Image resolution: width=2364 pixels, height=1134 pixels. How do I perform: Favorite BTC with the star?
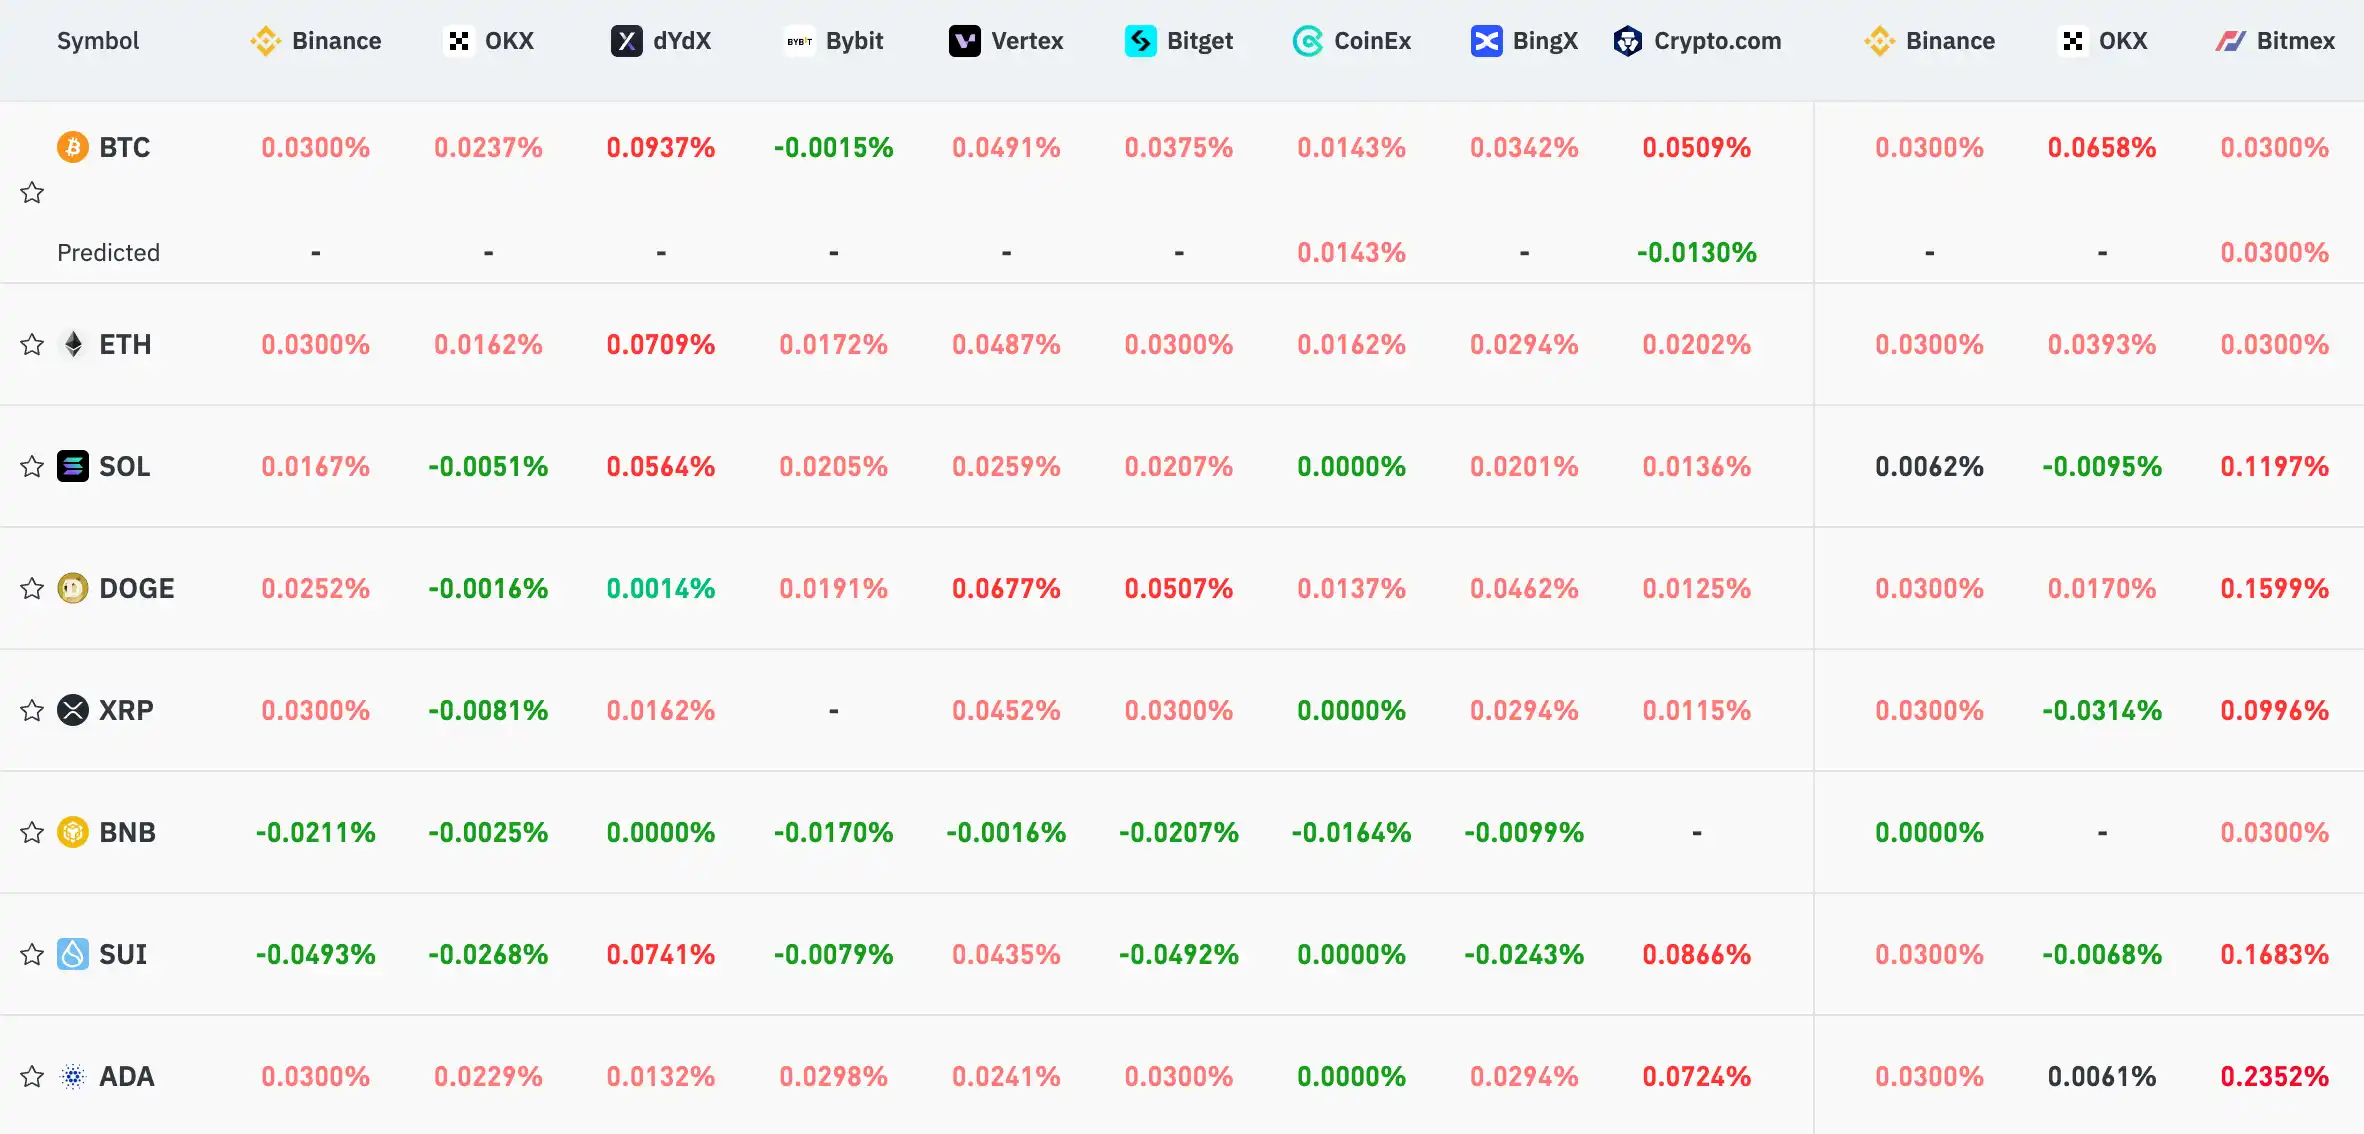[x=32, y=192]
